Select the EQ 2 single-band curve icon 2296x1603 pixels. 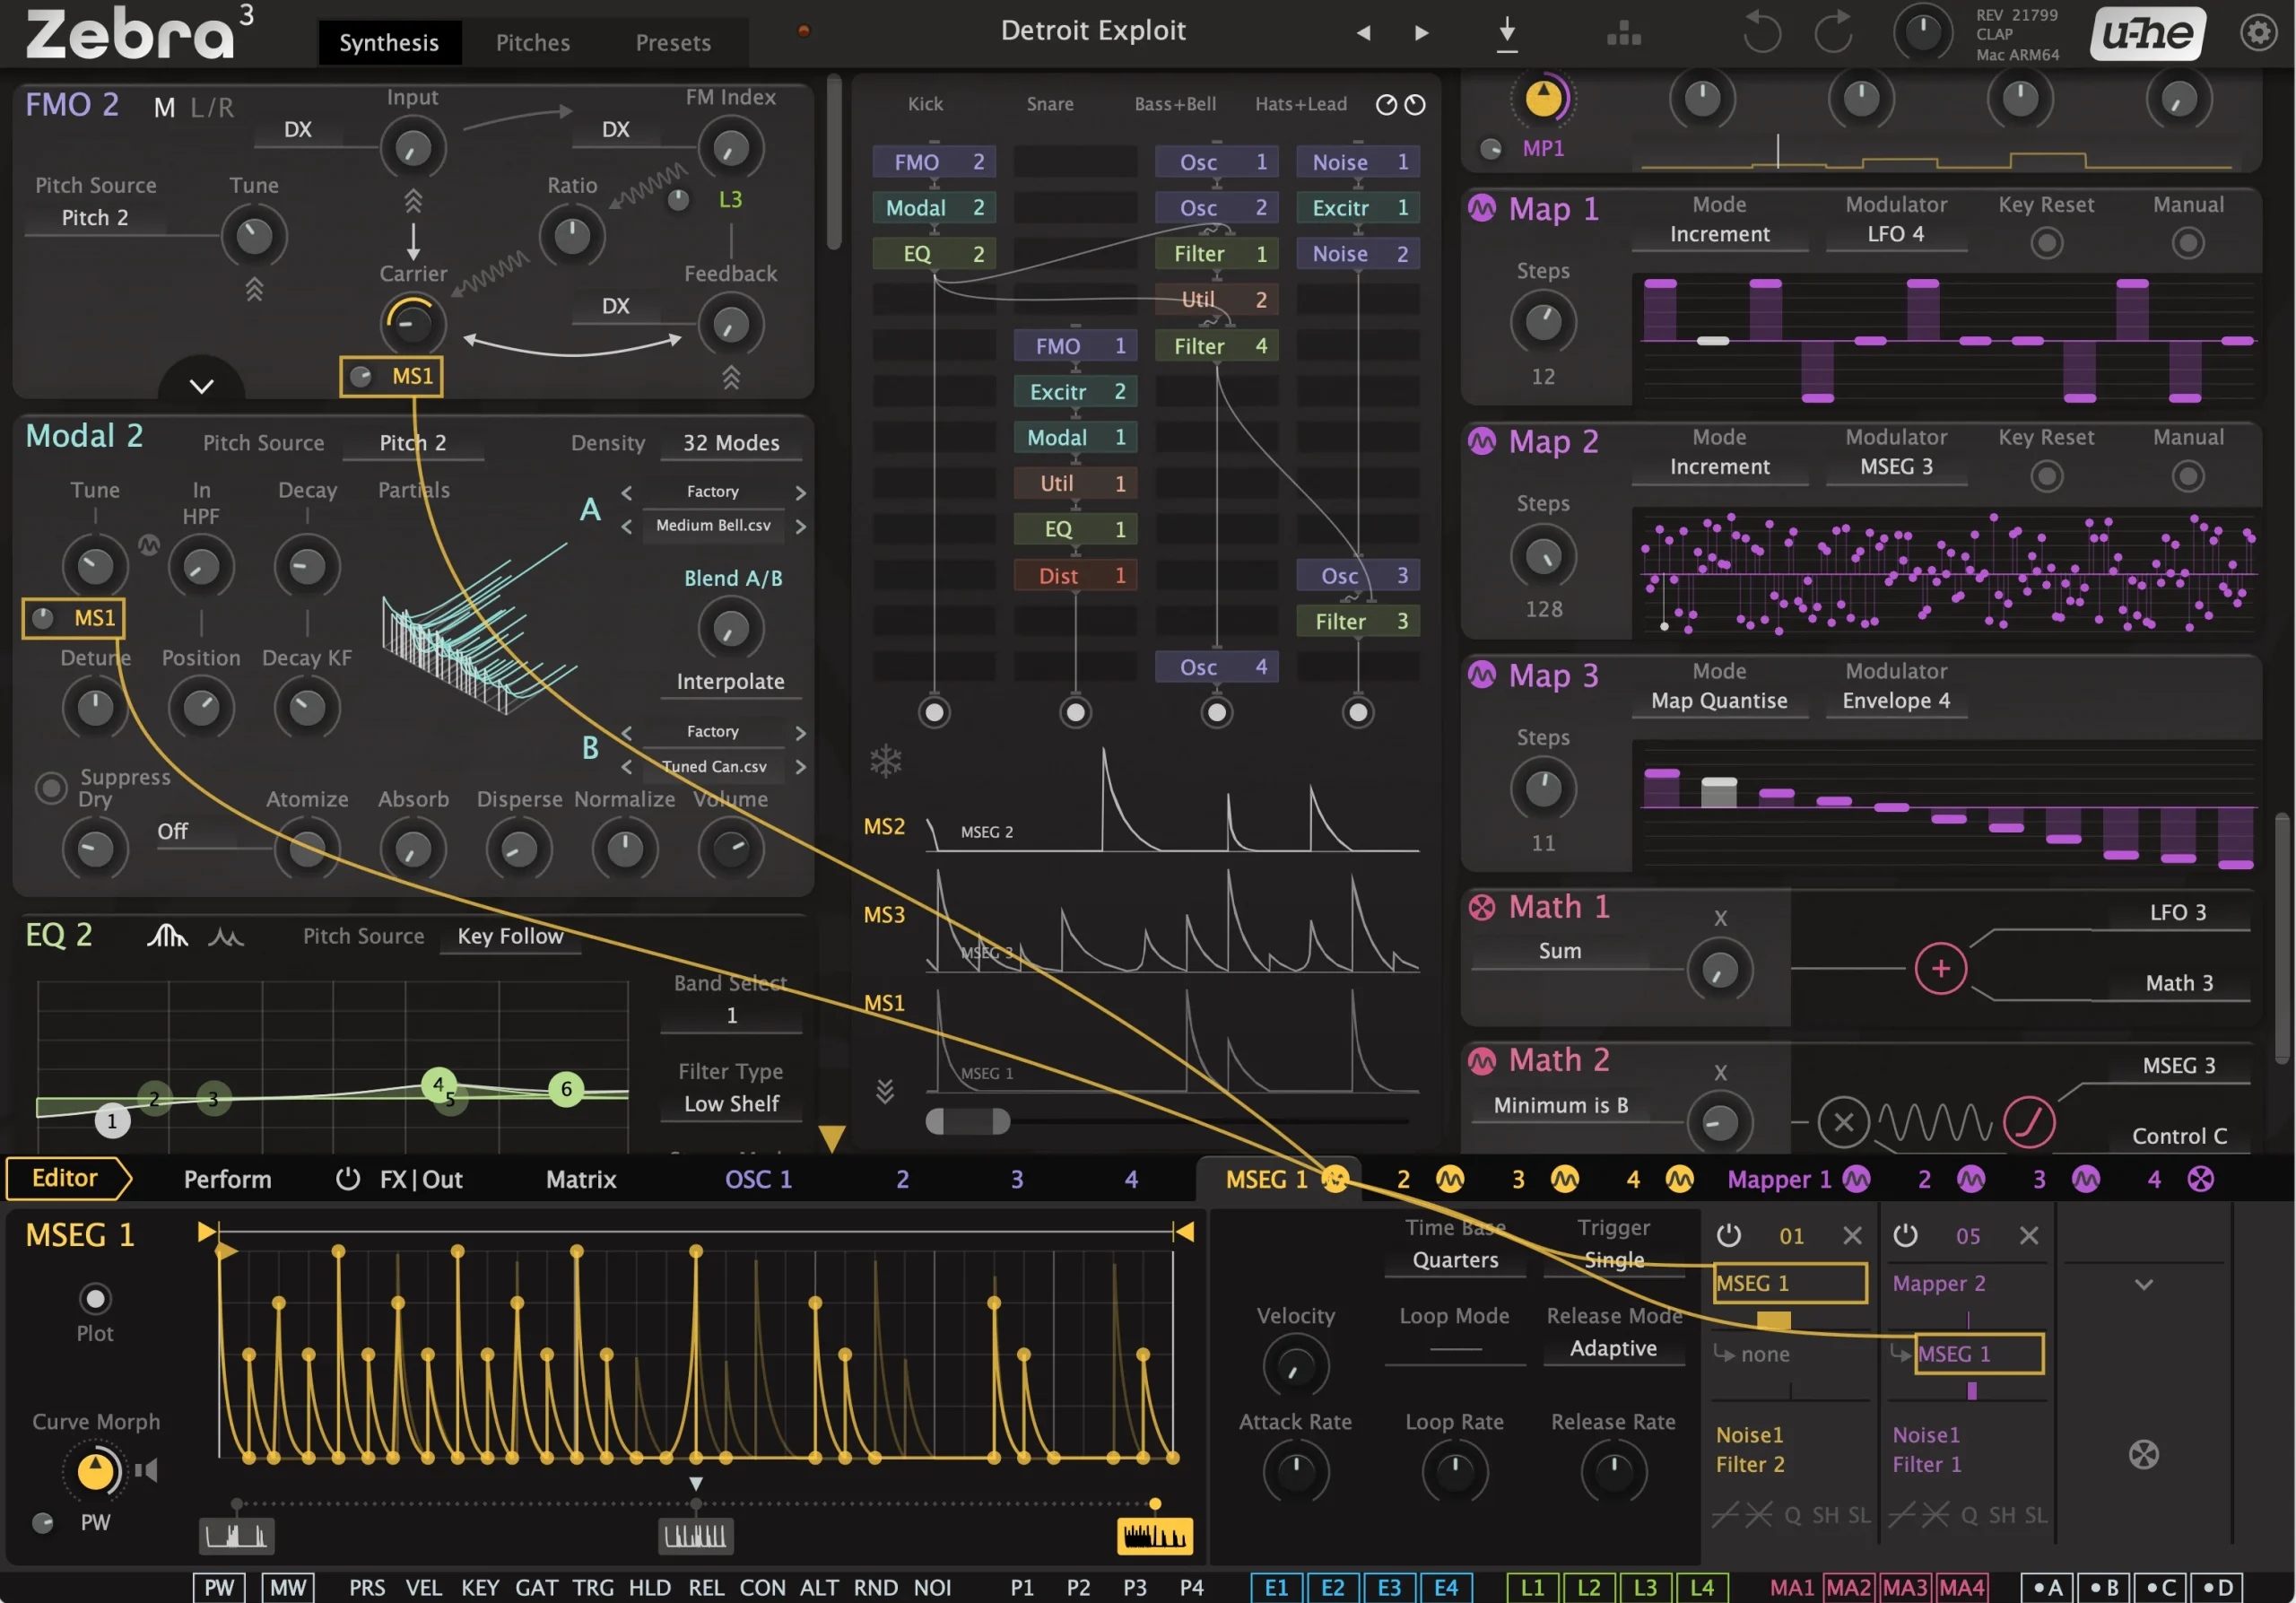coord(167,936)
